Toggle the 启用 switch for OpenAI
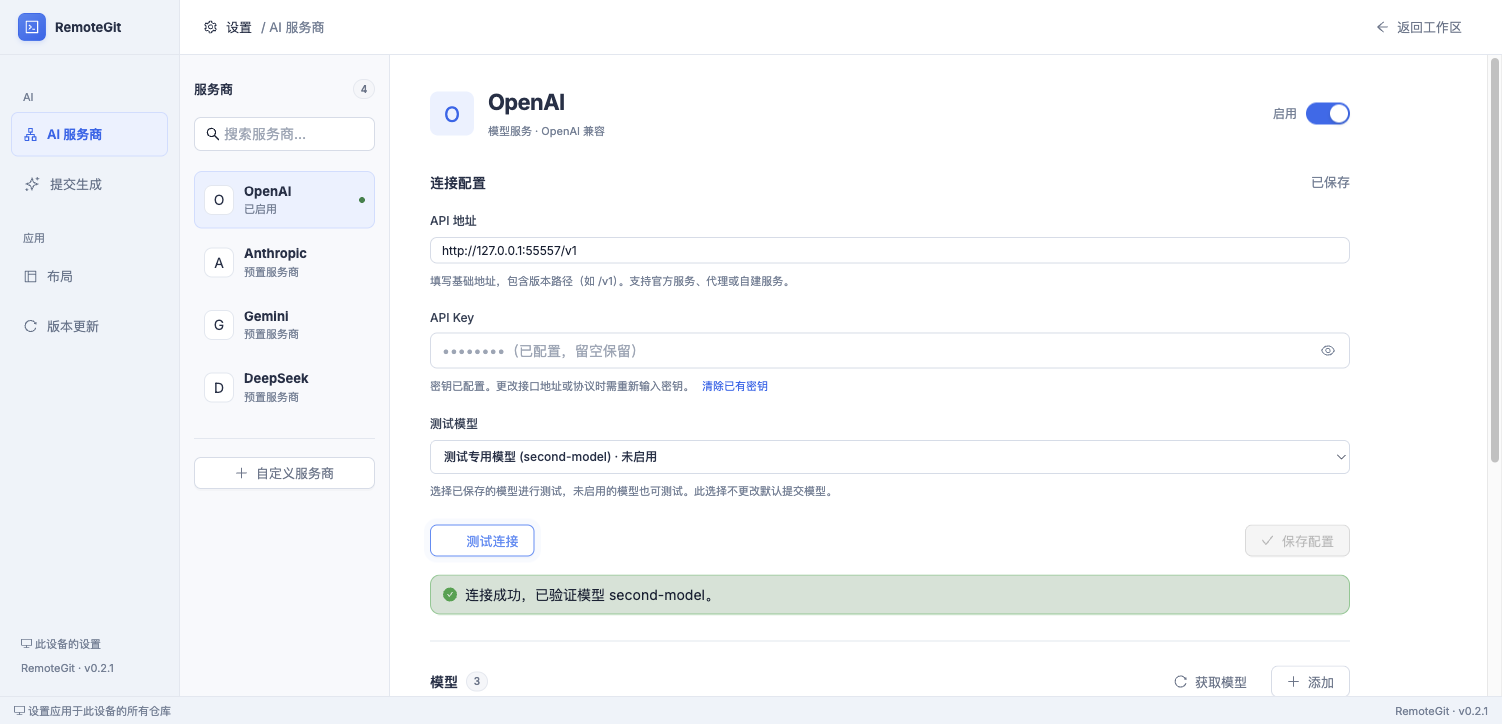The image size is (1502, 724). tap(1328, 113)
